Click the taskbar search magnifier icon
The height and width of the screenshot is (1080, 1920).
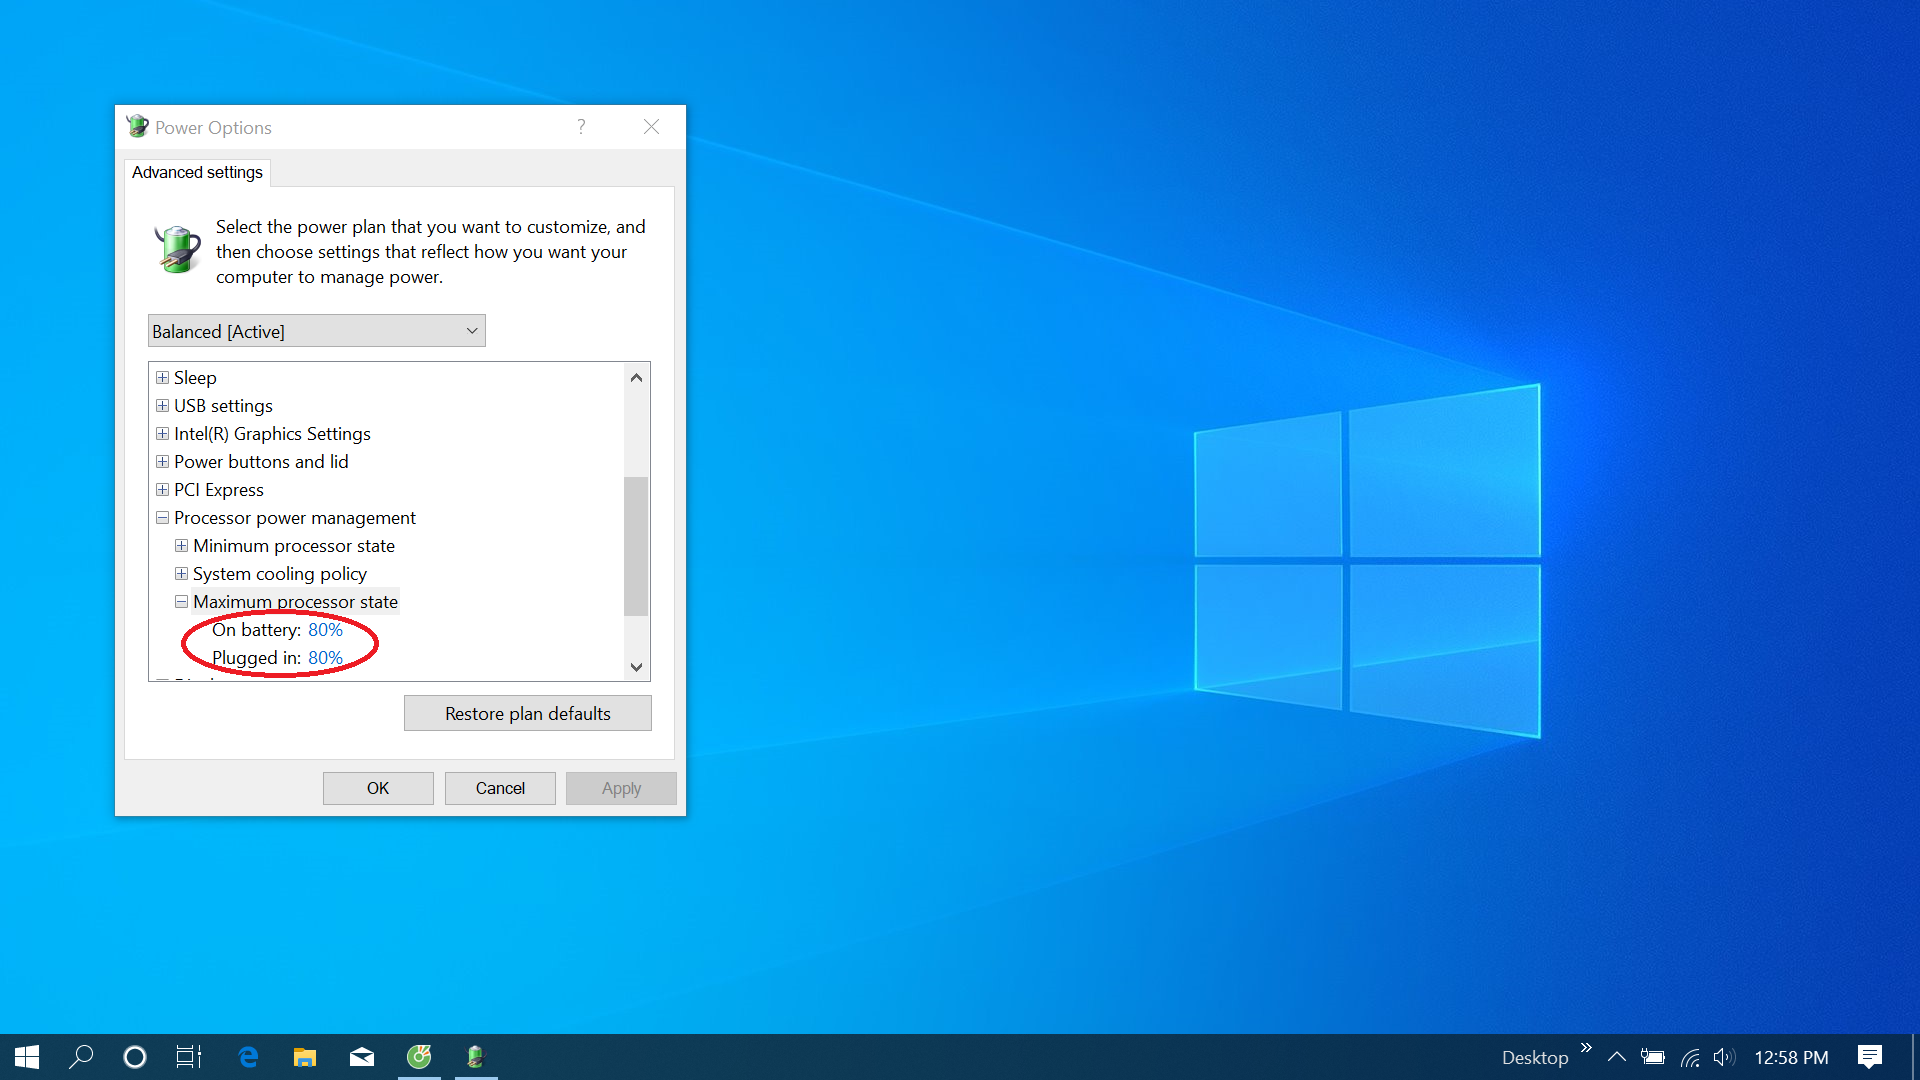[x=81, y=1057]
